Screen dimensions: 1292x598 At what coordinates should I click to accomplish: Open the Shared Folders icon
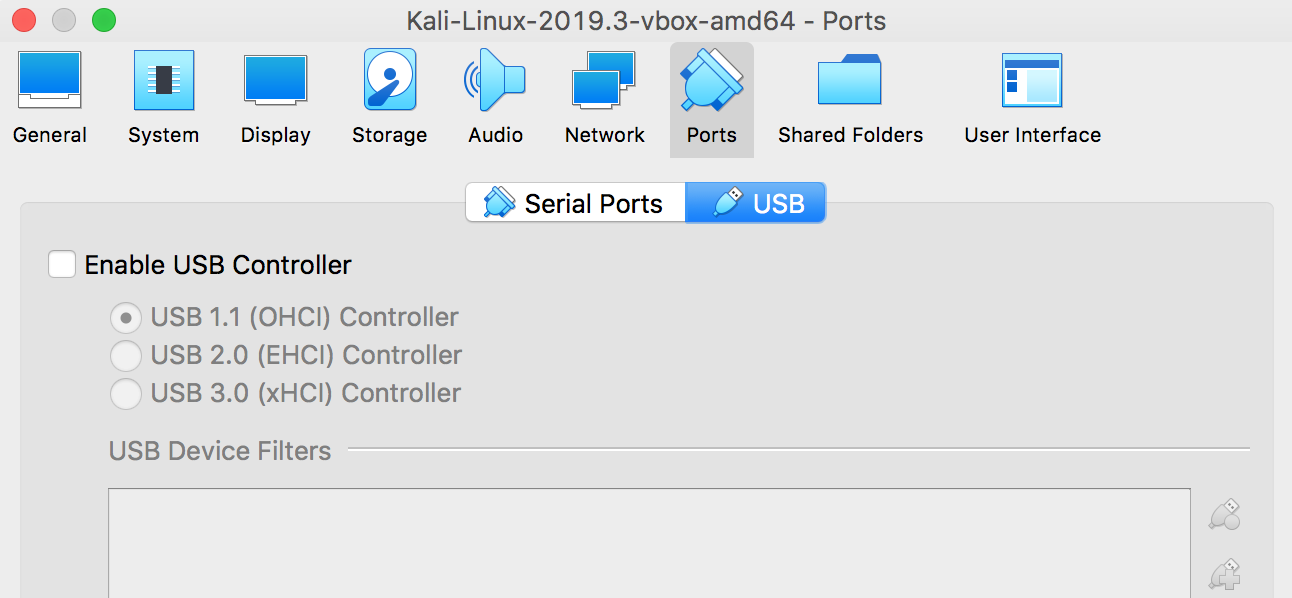850,80
